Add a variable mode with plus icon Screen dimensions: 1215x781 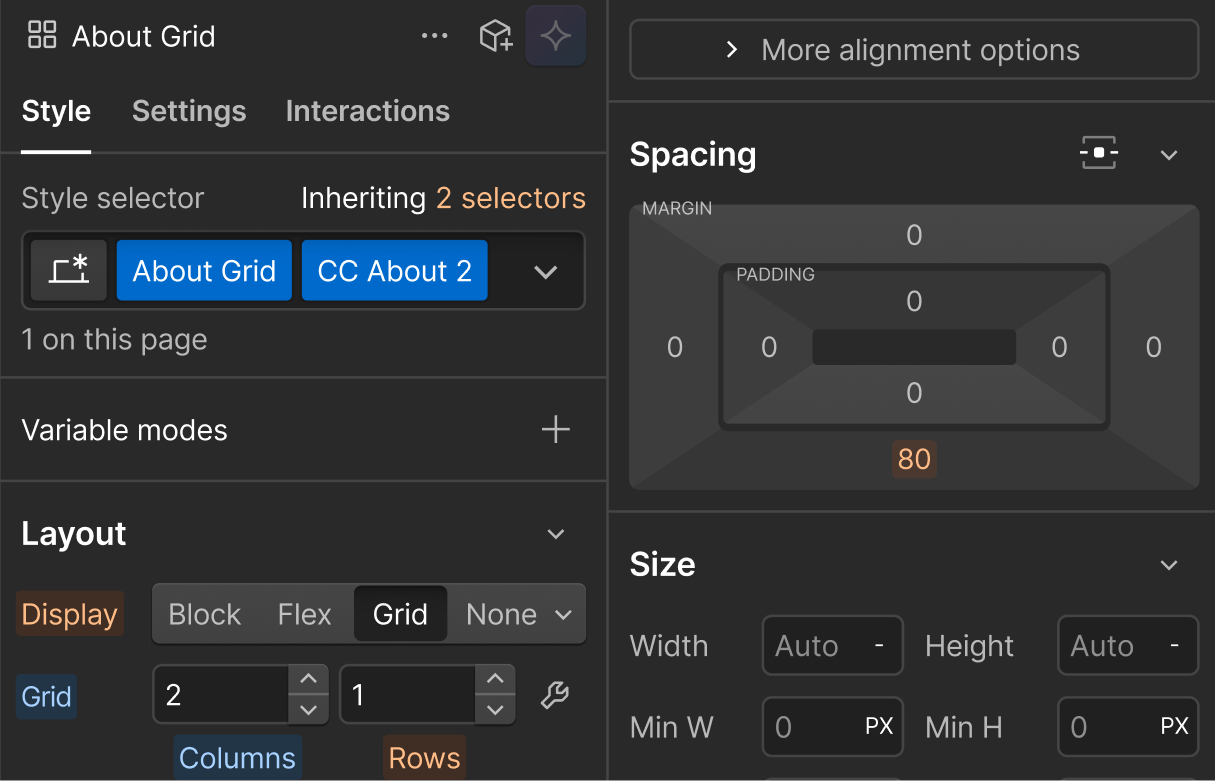tap(555, 430)
